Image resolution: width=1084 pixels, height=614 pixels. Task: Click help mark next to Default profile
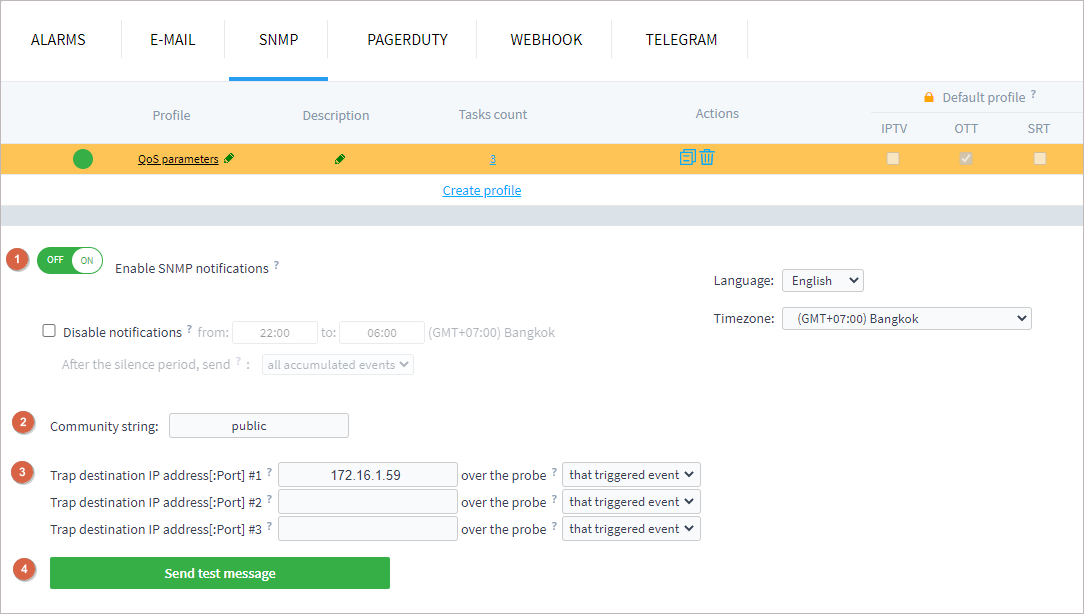pyautogui.click(x=1033, y=95)
